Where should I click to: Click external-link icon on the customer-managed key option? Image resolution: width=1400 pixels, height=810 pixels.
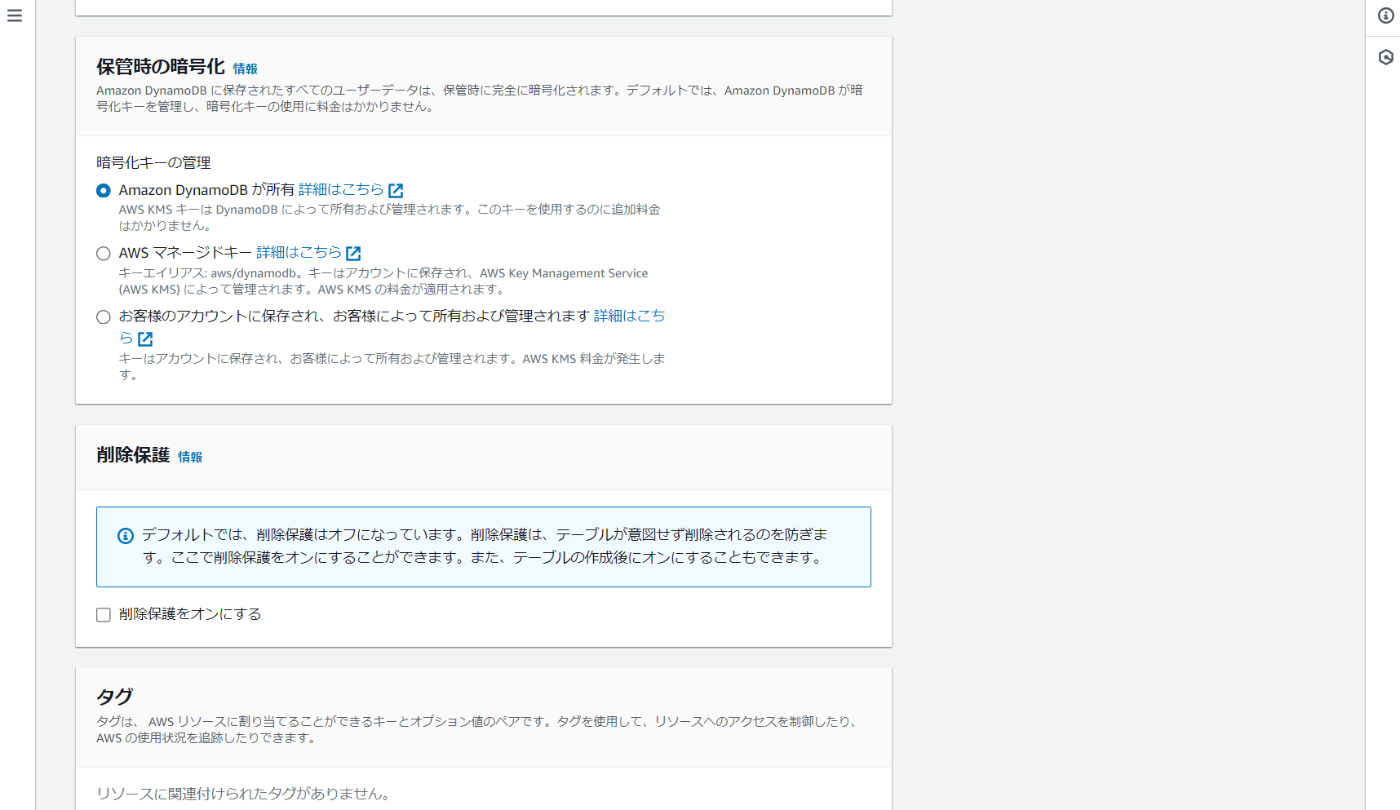coord(145,339)
